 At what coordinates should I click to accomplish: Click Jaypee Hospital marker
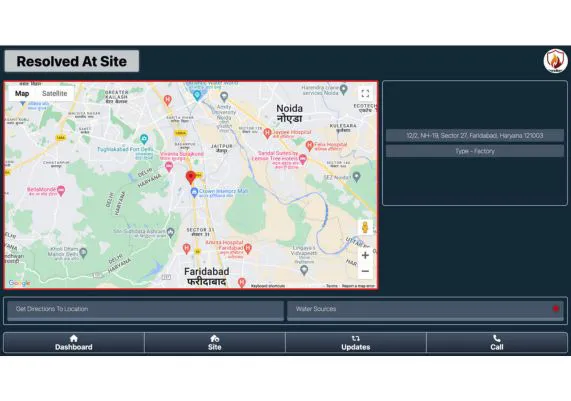[x=267, y=133]
